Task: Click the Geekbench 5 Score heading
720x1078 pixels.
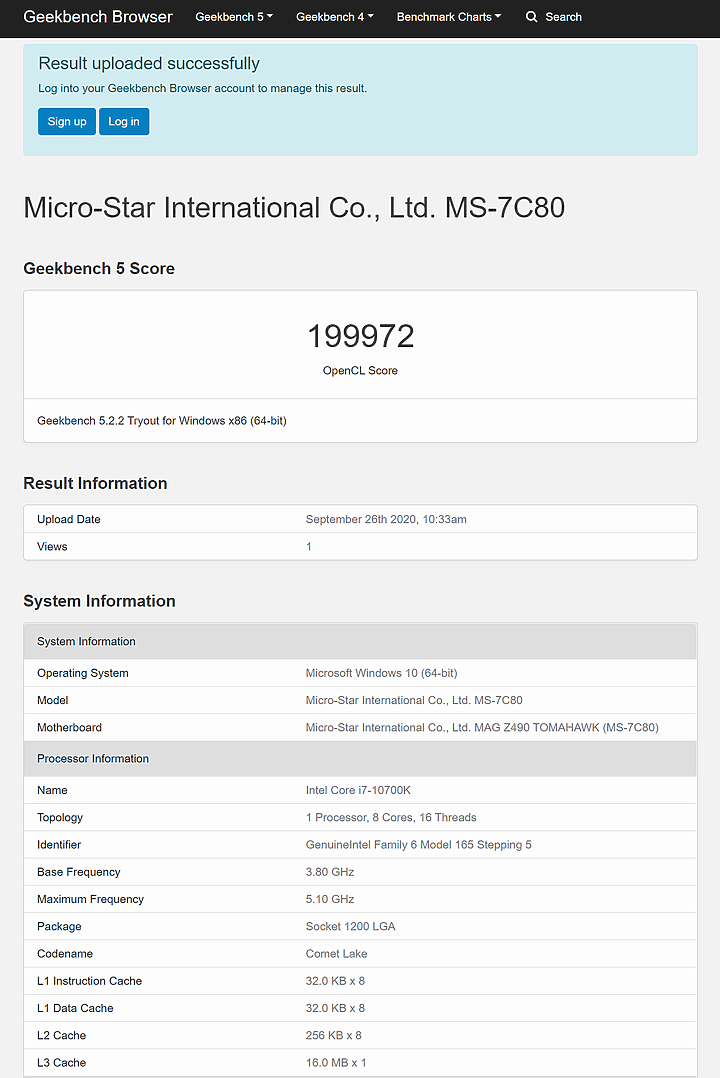Action: (99, 268)
